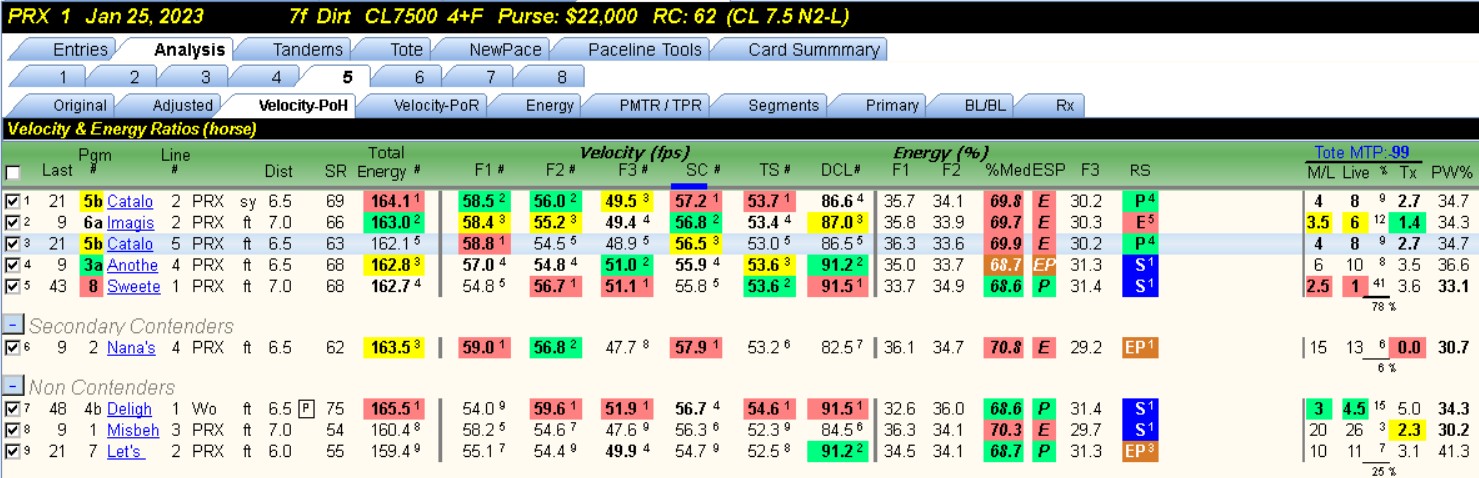Sort by PW% column header
This screenshot has width=1479, height=478.
pyautogui.click(x=1451, y=171)
